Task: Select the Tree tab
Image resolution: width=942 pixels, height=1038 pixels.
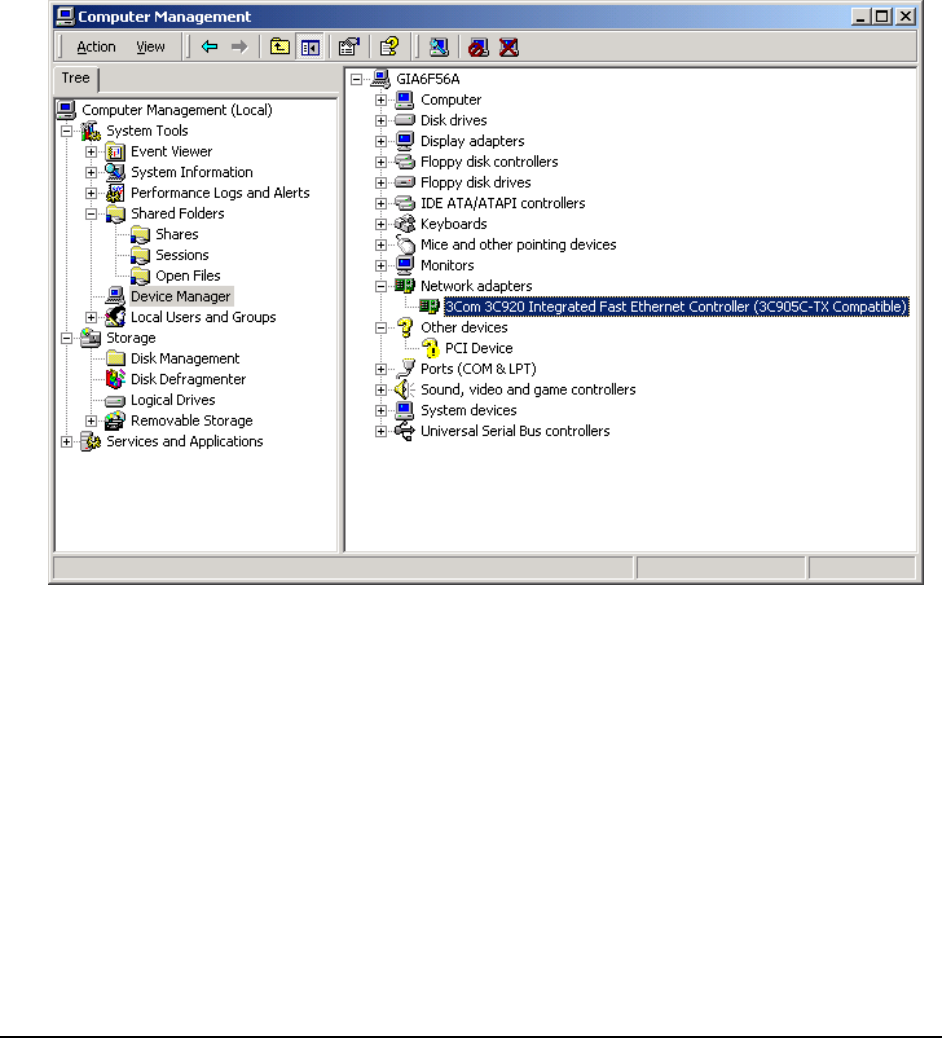Action: coord(75,78)
